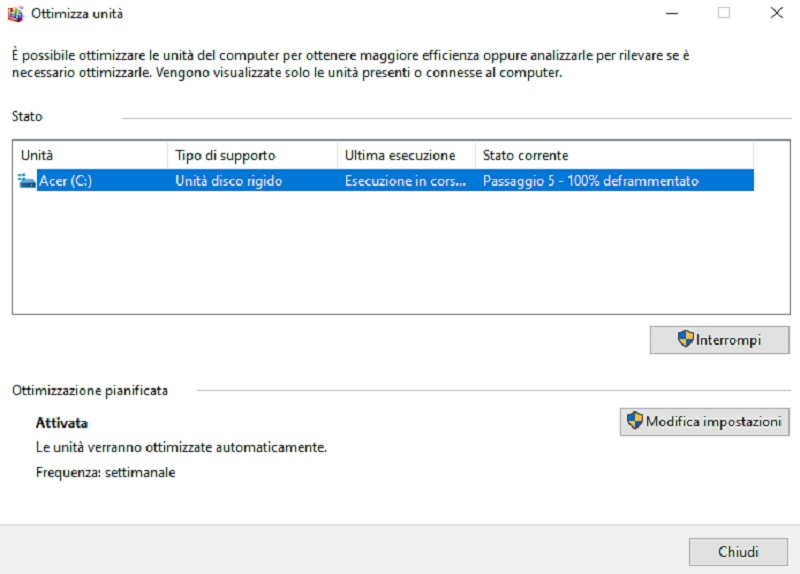Click the shield icon on Modifica impostazioni

pos(634,421)
